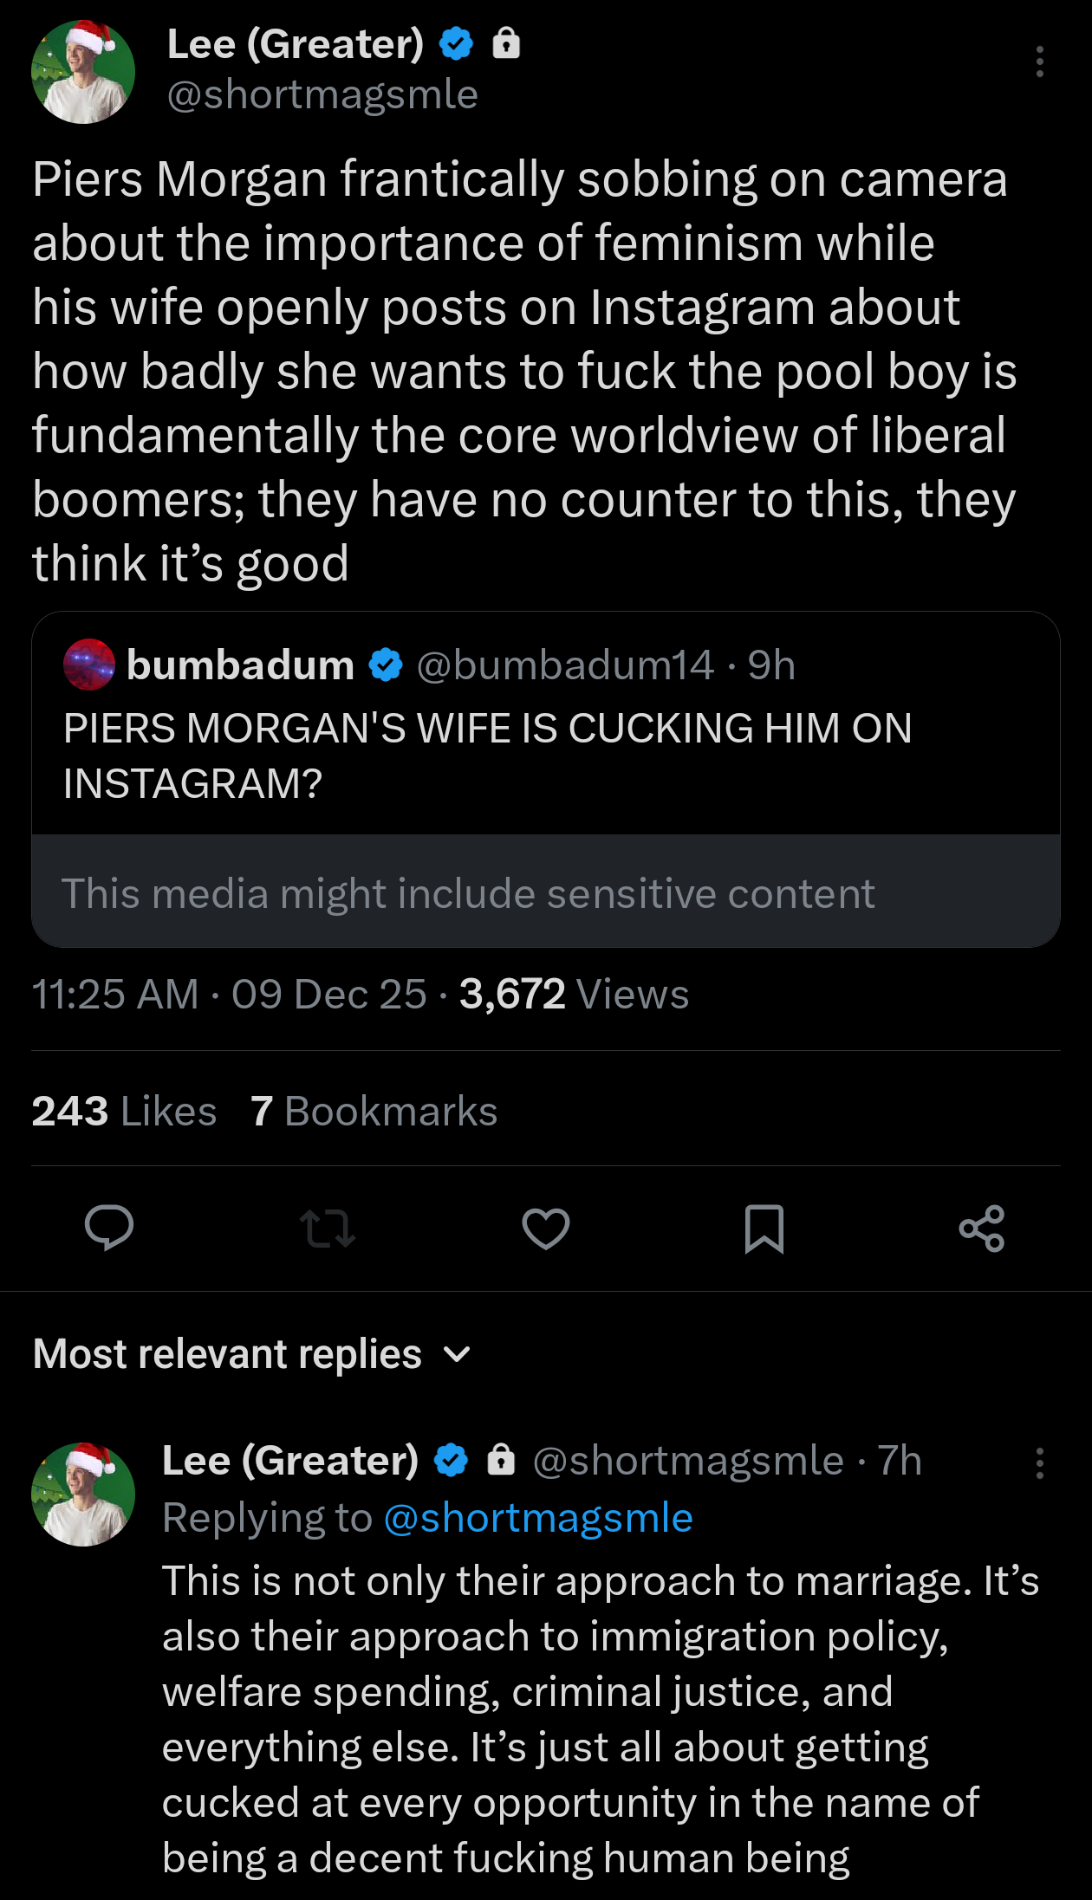Open the share icon menu
Screen dimensions: 1092x1900
click(982, 1228)
